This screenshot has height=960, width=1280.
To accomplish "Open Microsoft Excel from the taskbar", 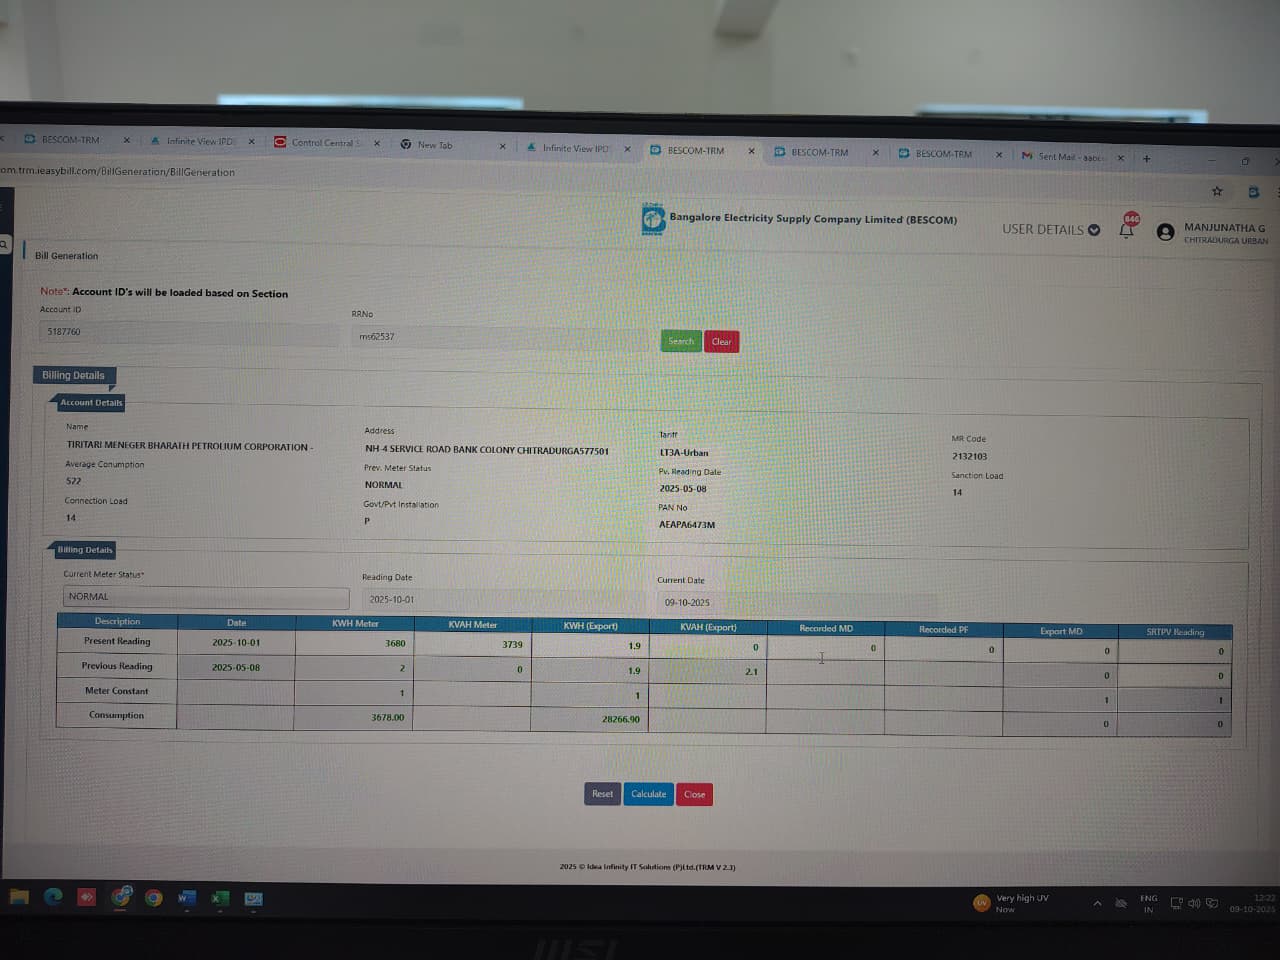I will [x=220, y=898].
